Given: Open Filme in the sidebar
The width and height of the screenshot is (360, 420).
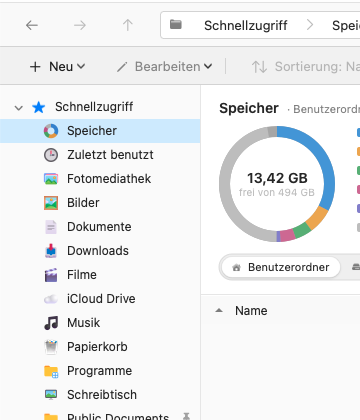Looking at the screenshot, I should point(100,275).
